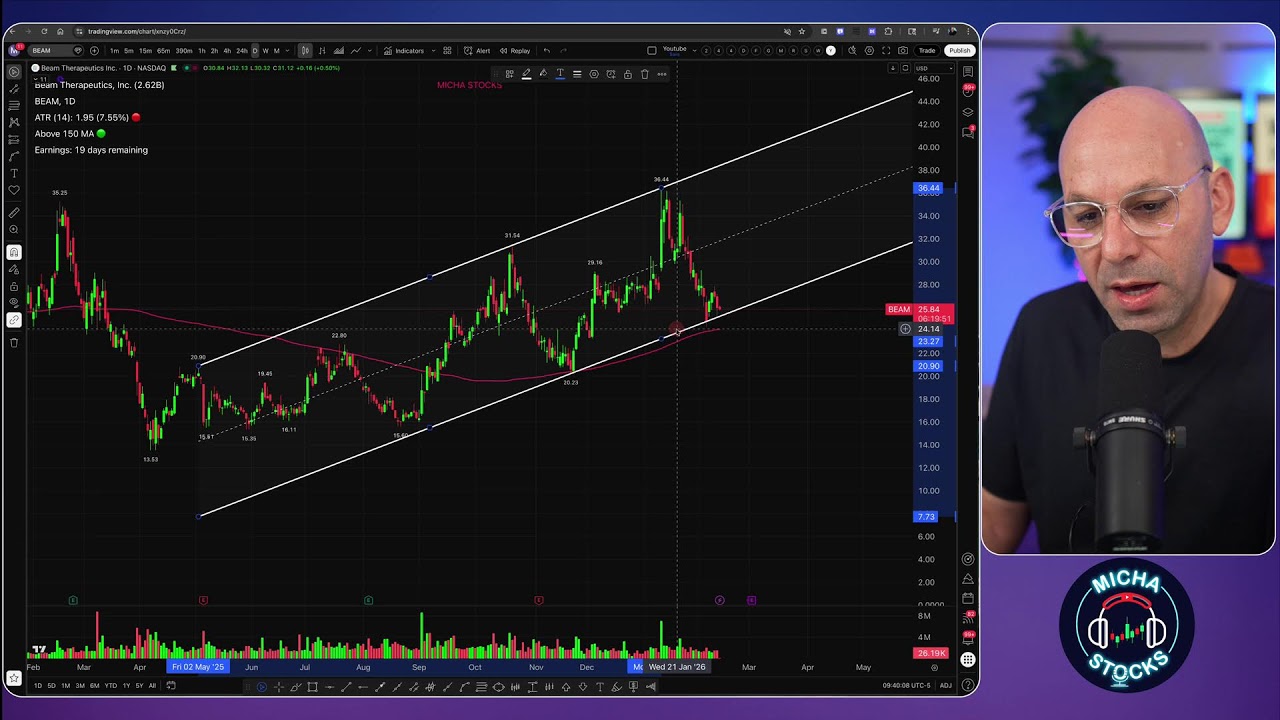Viewport: 1280px width, 720px height.
Task: Toggle ADJ adjusted price setting
Action: [946, 686]
